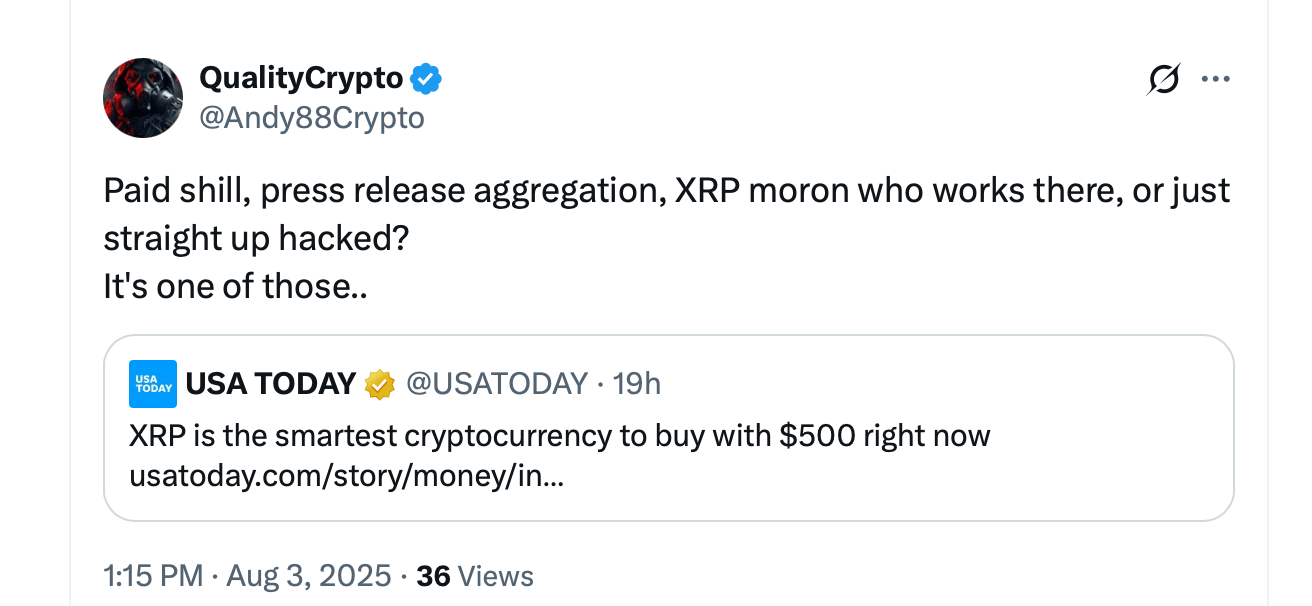1312x606 pixels.
Task: Click the Aug 3, 2025 post date
Action: pyautogui.click(x=308, y=576)
